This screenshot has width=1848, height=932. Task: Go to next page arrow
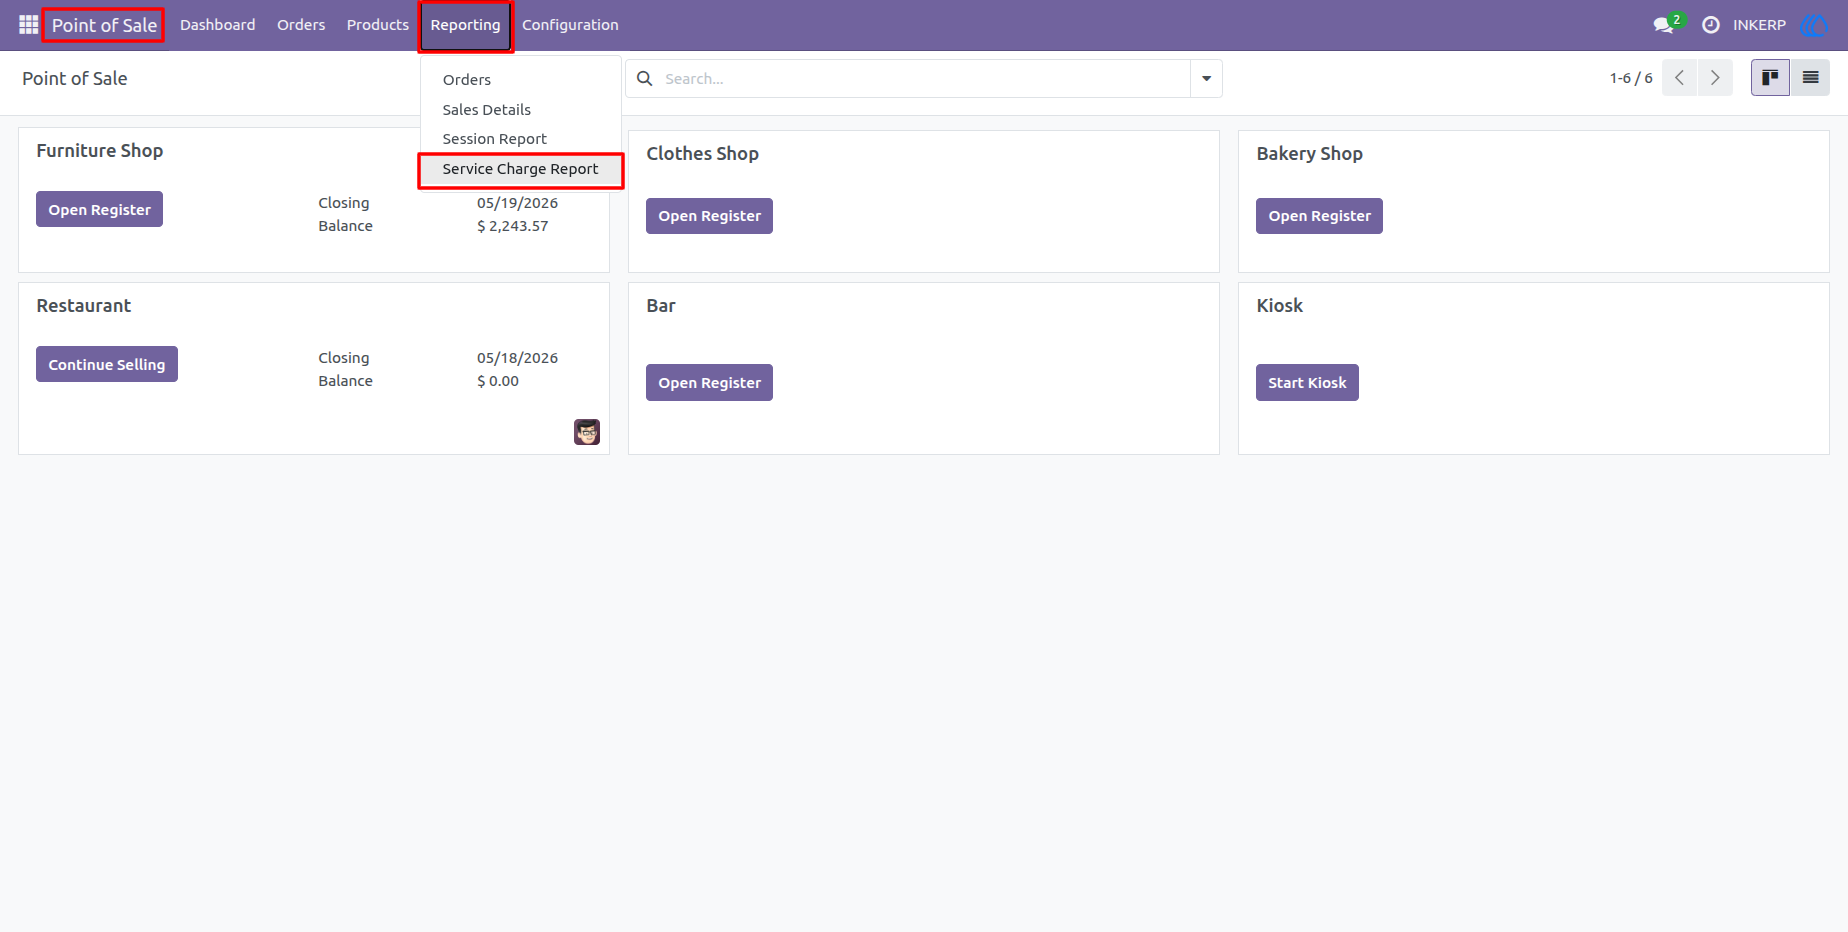tap(1715, 77)
